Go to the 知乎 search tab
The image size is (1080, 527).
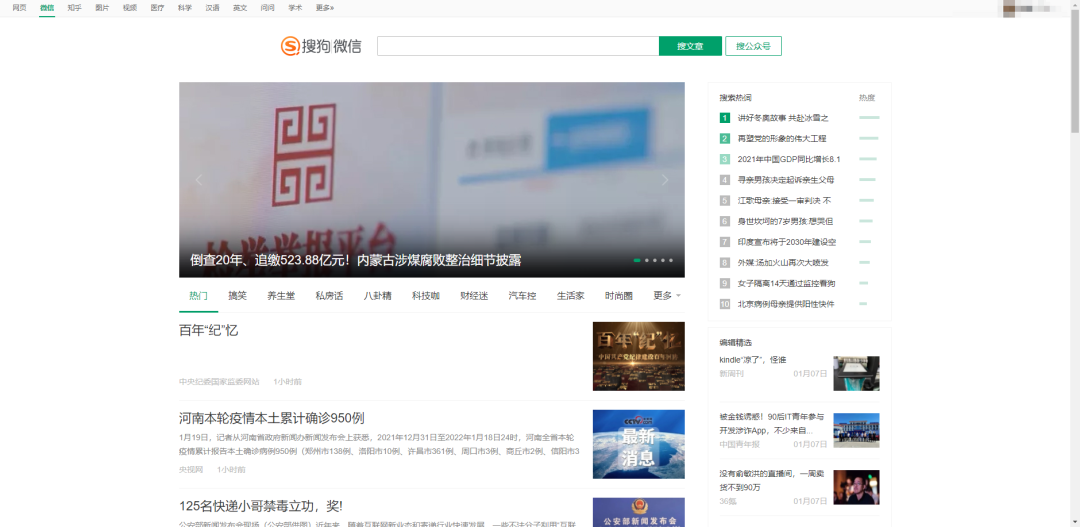pos(74,8)
